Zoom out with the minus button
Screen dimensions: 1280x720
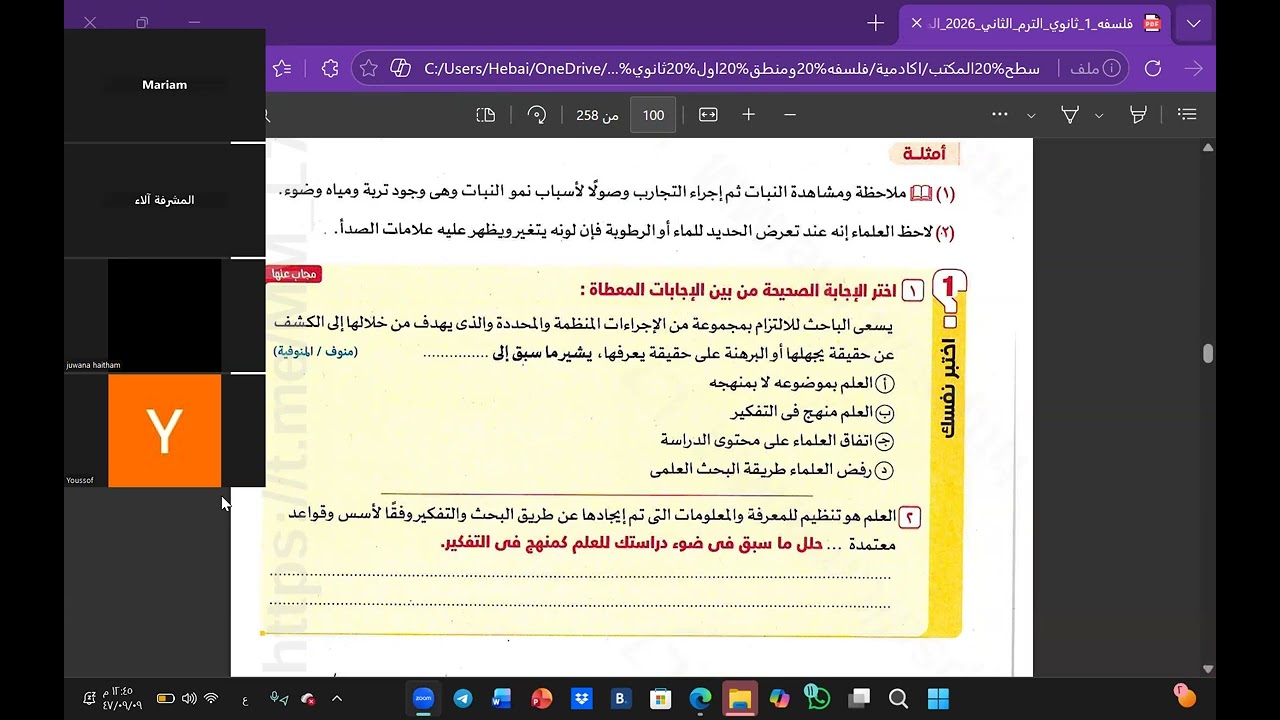pos(790,115)
